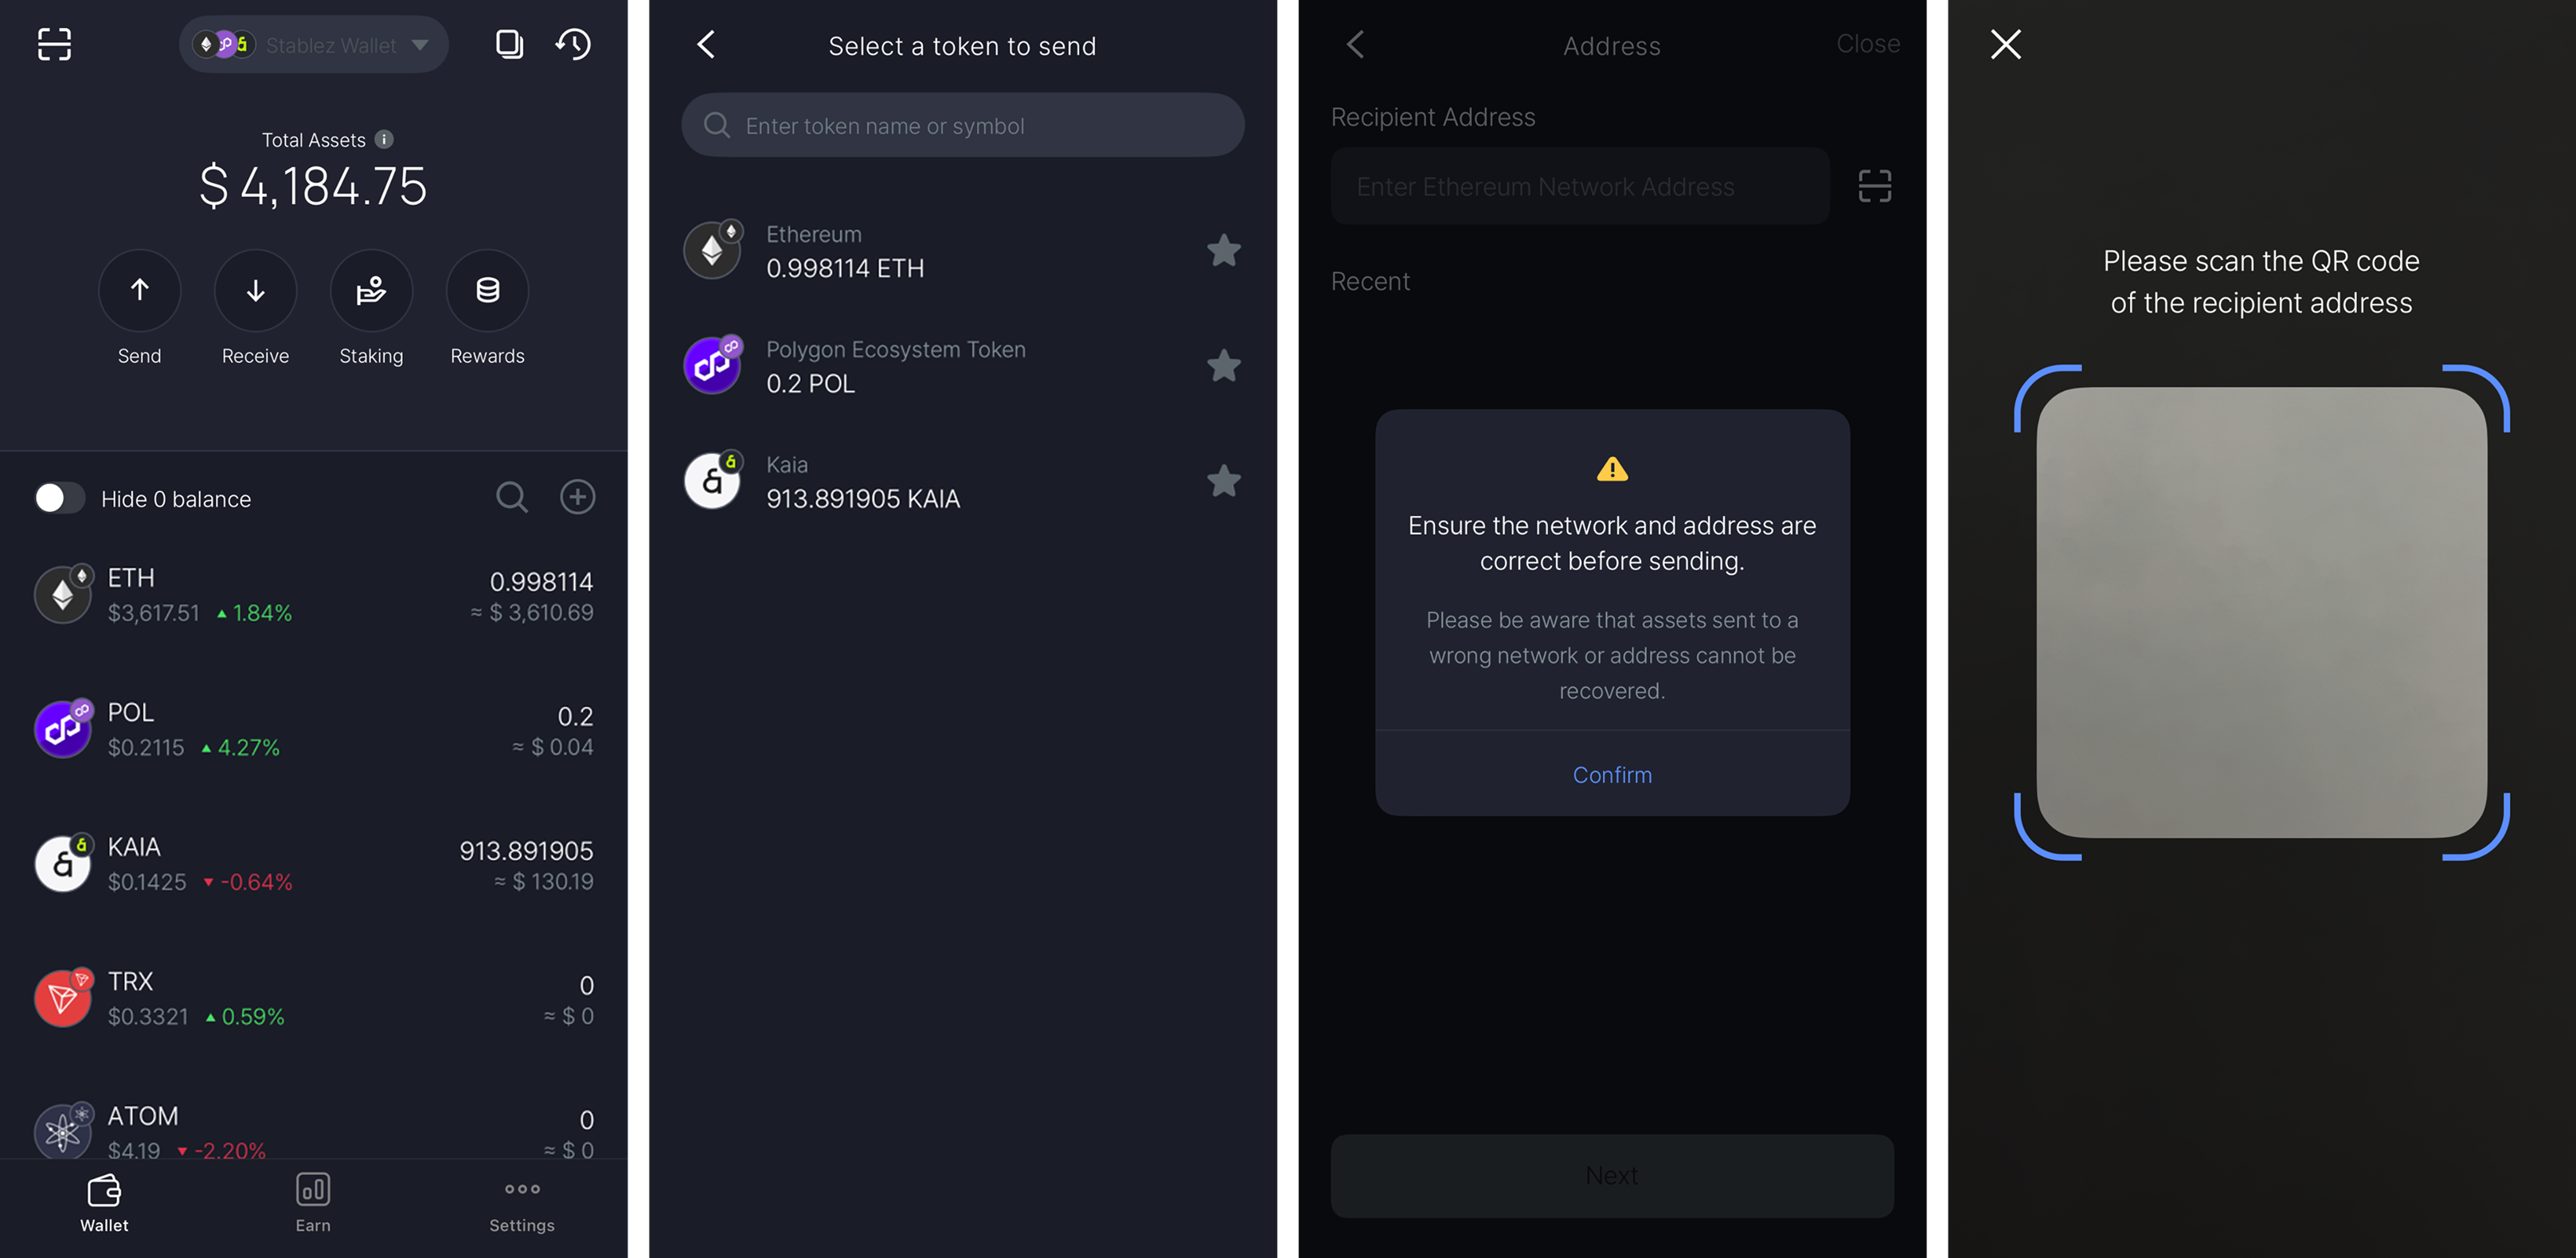Tap the QR scan icon on wallet home
2576x1258 pixels.
54,44
